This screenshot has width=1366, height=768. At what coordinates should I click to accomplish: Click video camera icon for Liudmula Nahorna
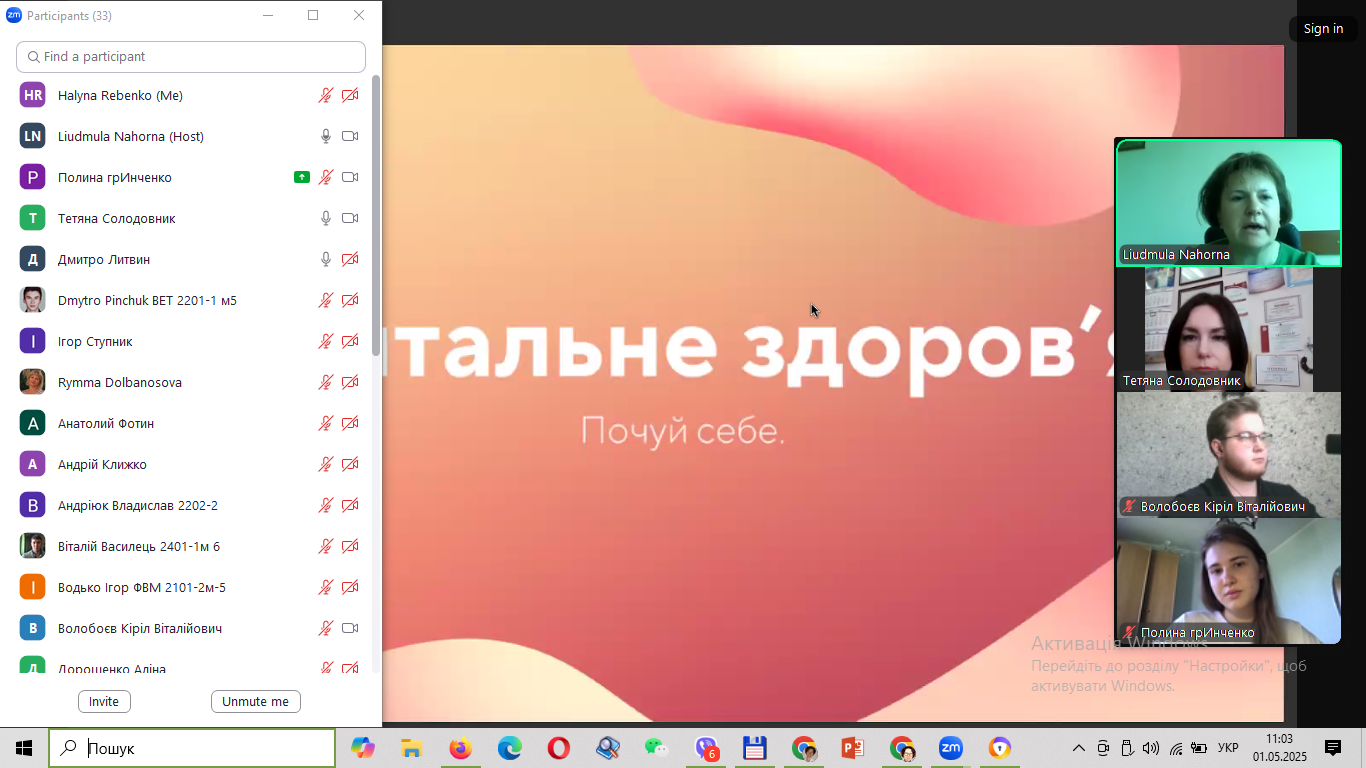pos(350,136)
